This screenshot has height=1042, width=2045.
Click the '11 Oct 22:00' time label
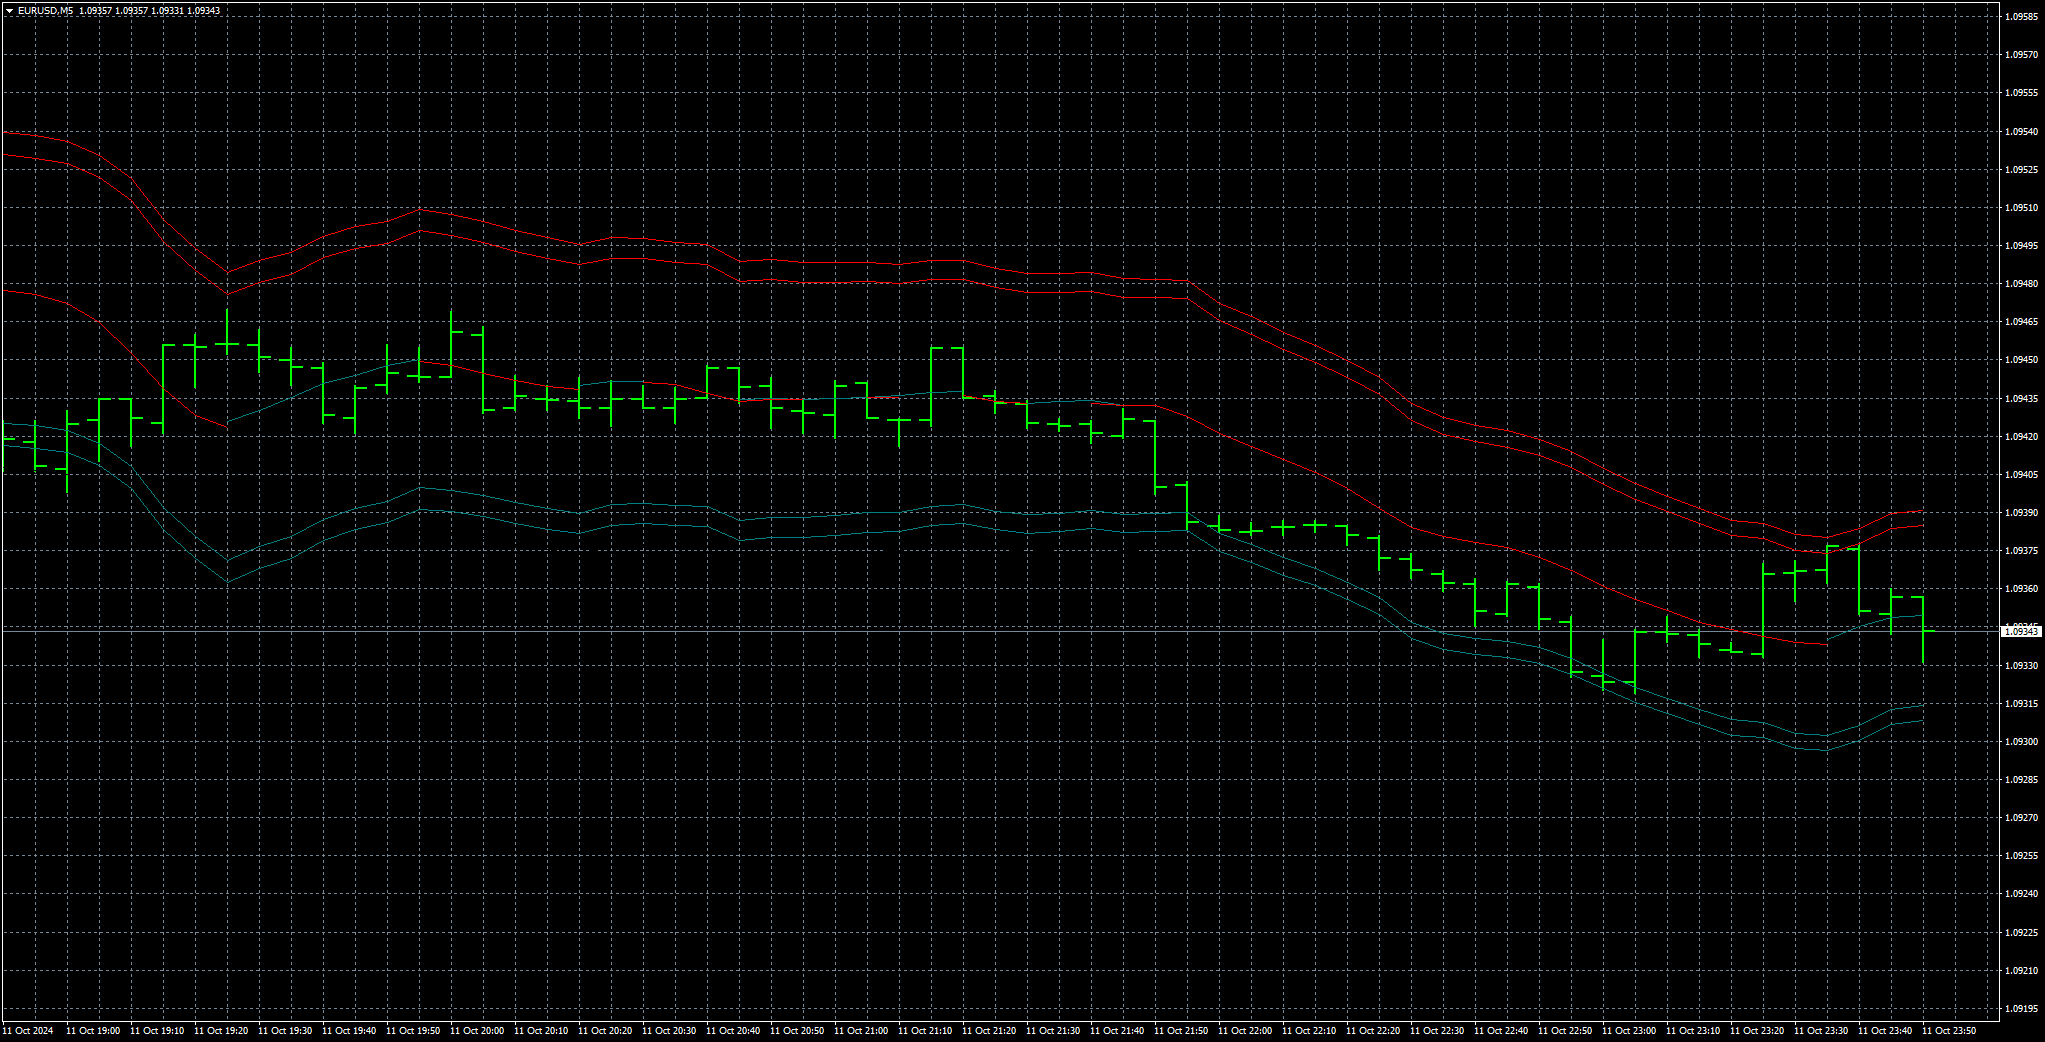point(1245,1031)
